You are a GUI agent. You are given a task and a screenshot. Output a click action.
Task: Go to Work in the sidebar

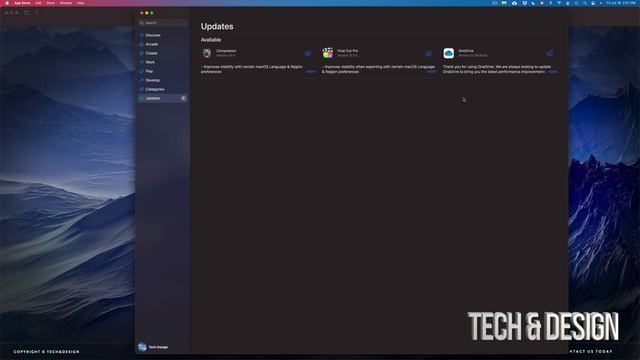162,62
